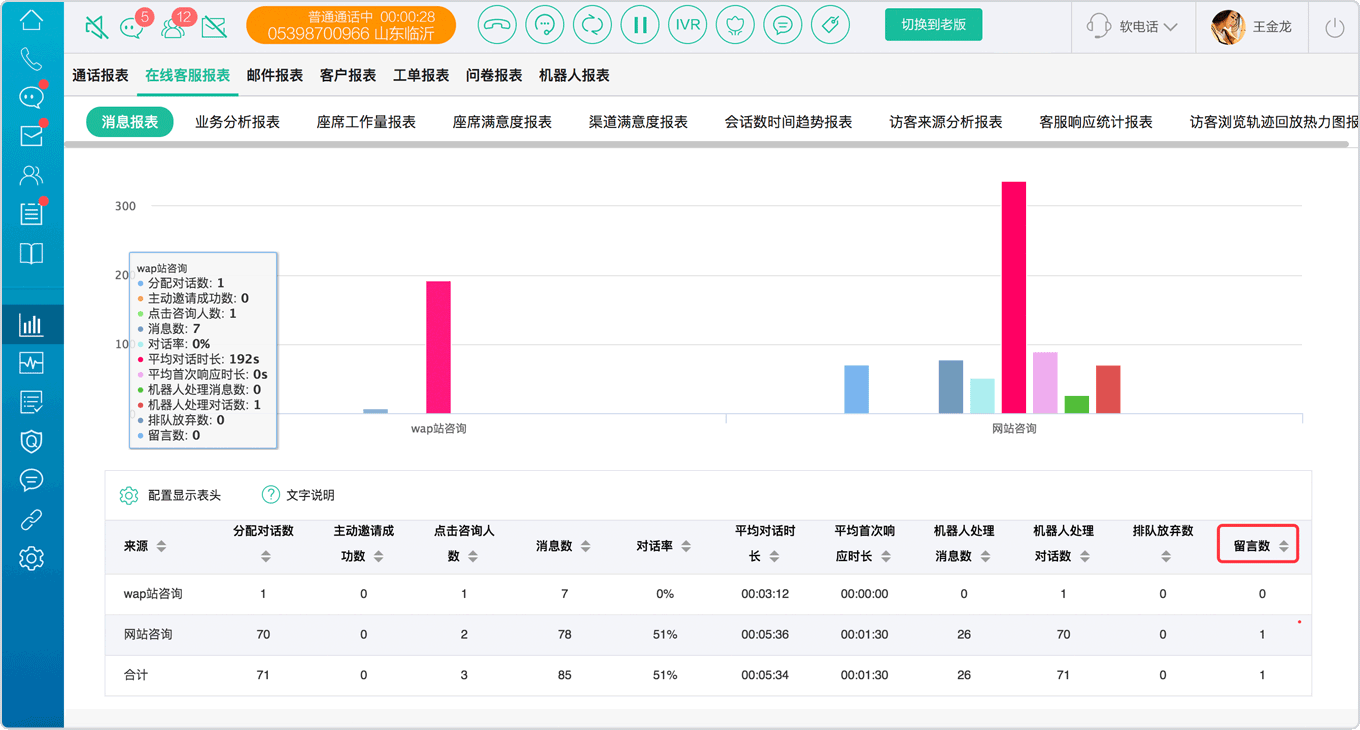1360x730 pixels.
Task: Open 访客来源分析报表 sub-tab
Action: (946, 122)
